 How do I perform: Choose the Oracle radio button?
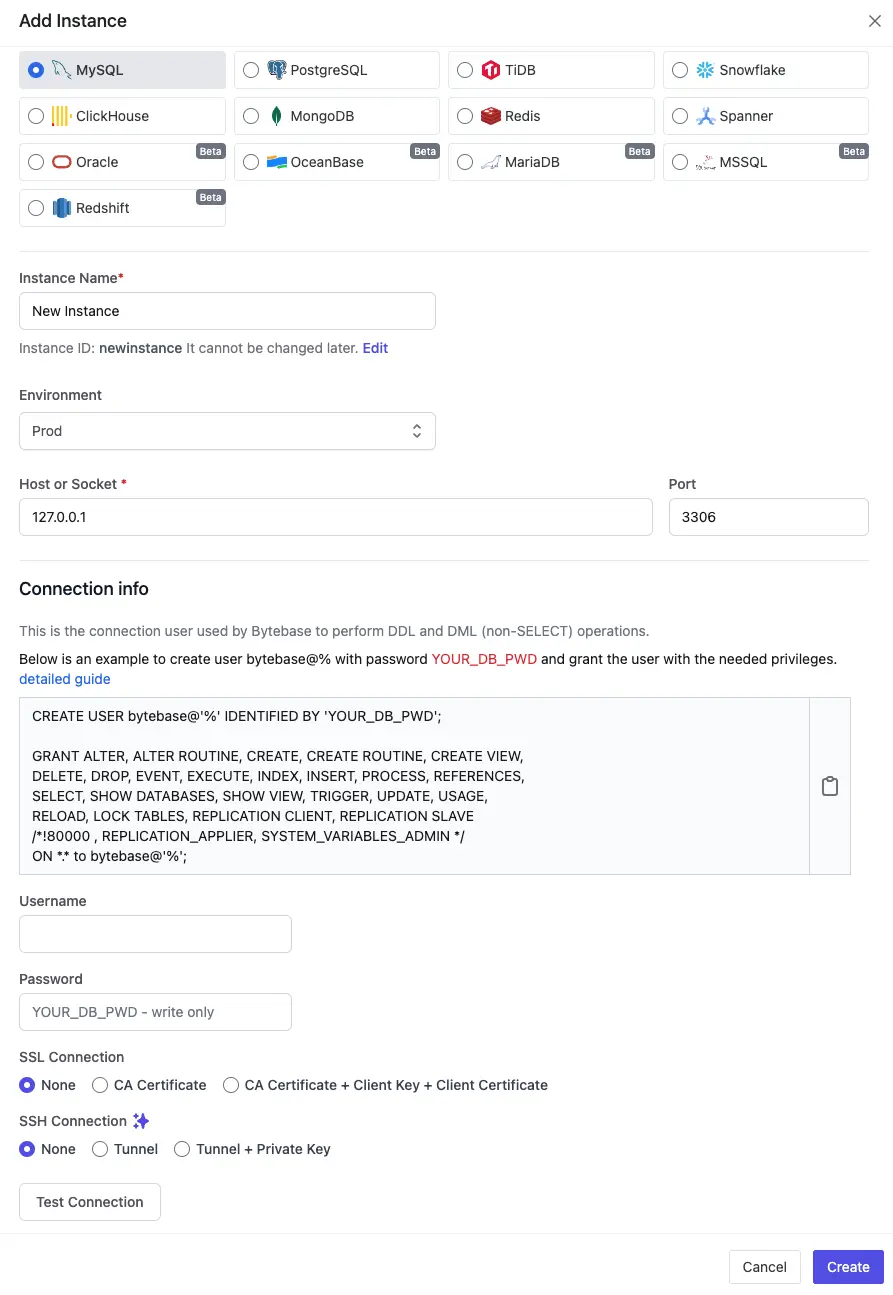(x=36, y=162)
